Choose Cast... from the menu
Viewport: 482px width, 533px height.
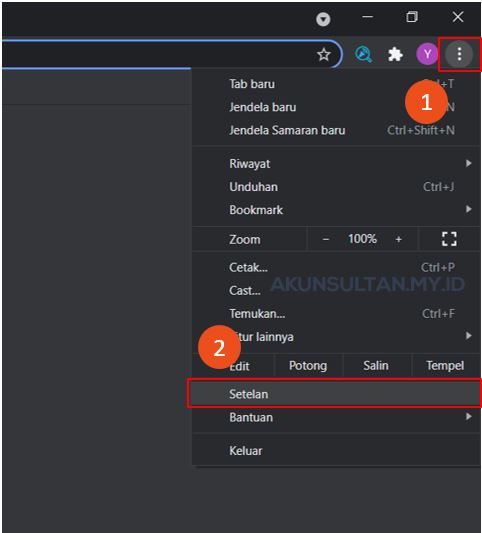pos(336,290)
